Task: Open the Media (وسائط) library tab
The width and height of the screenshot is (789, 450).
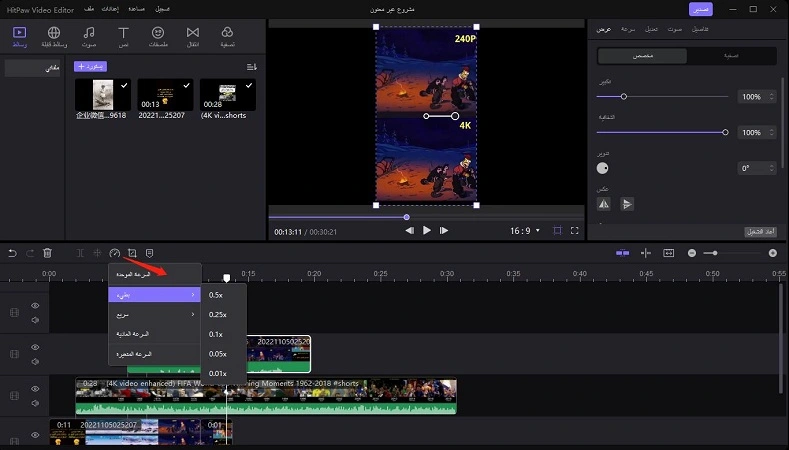Action: pyautogui.click(x=19, y=37)
